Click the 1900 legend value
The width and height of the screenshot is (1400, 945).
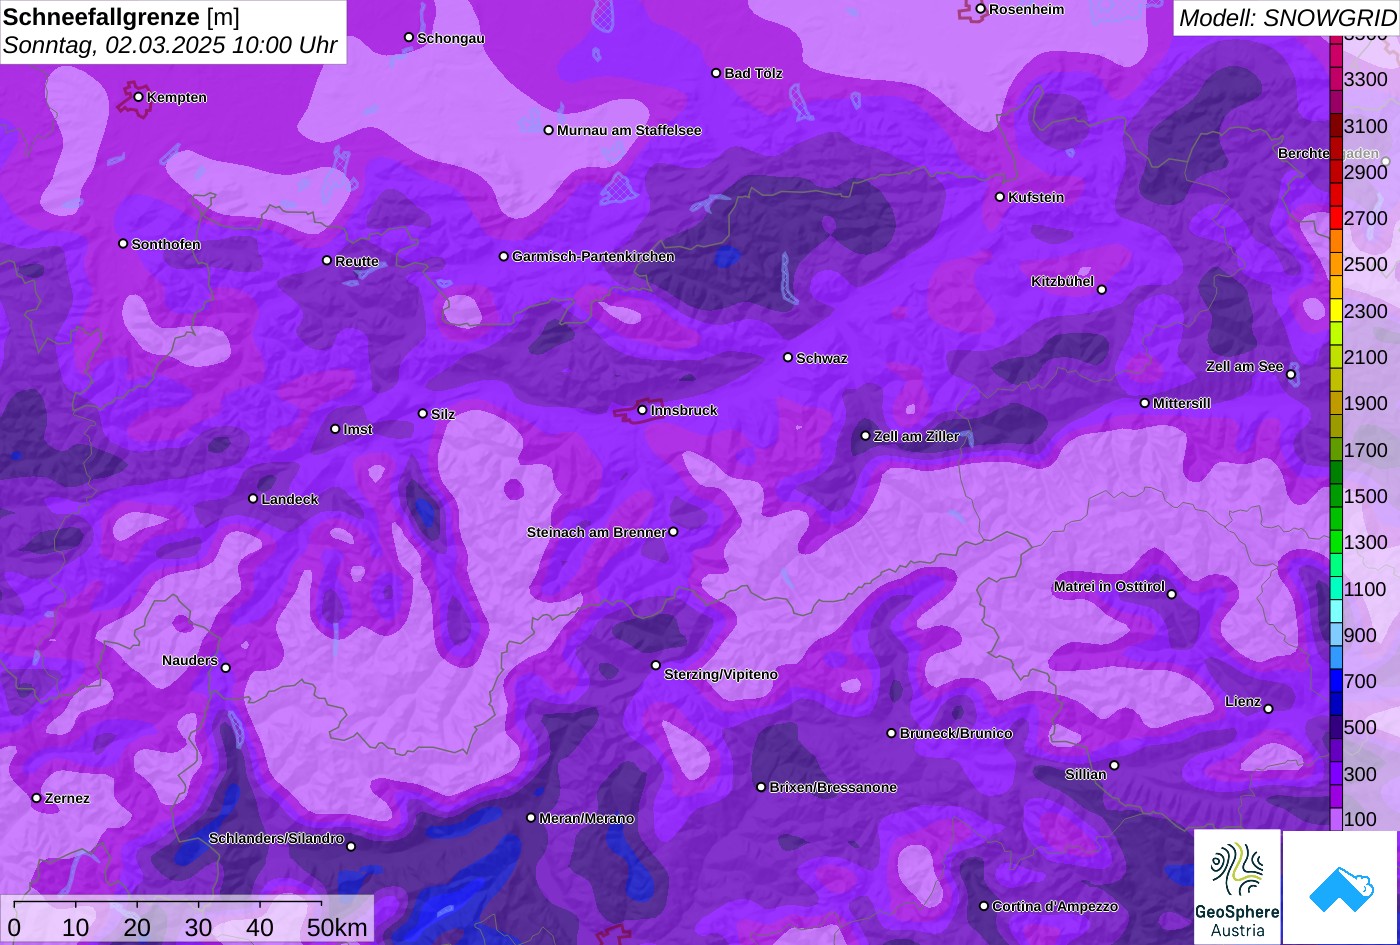tap(1366, 404)
